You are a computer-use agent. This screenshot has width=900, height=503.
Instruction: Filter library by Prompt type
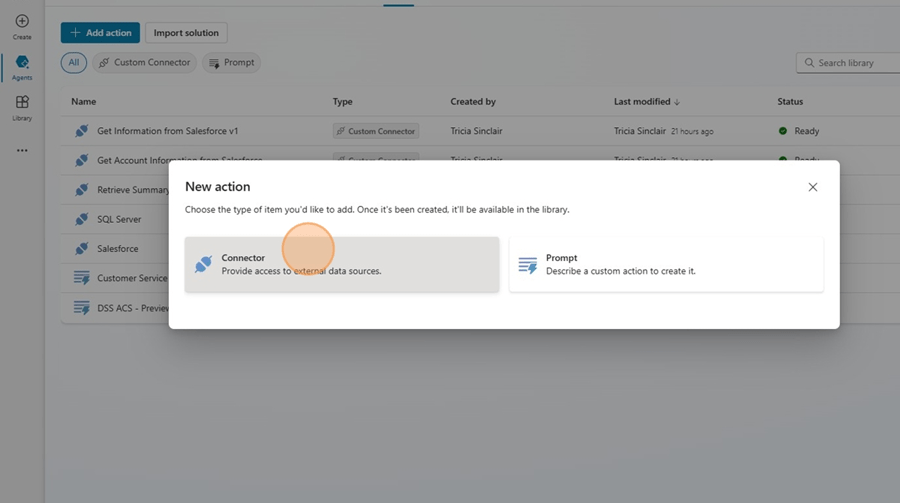pos(231,63)
